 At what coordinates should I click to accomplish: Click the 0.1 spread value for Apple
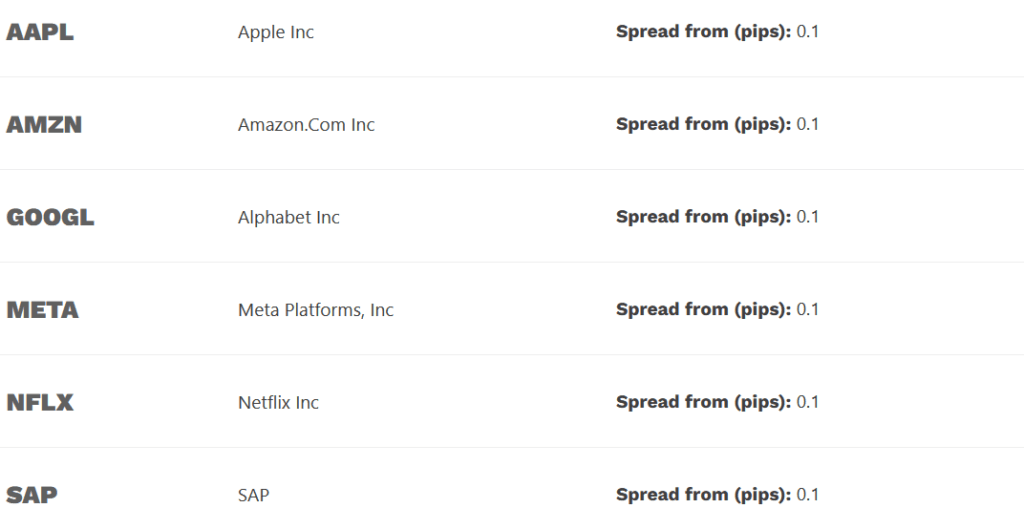pyautogui.click(x=808, y=31)
